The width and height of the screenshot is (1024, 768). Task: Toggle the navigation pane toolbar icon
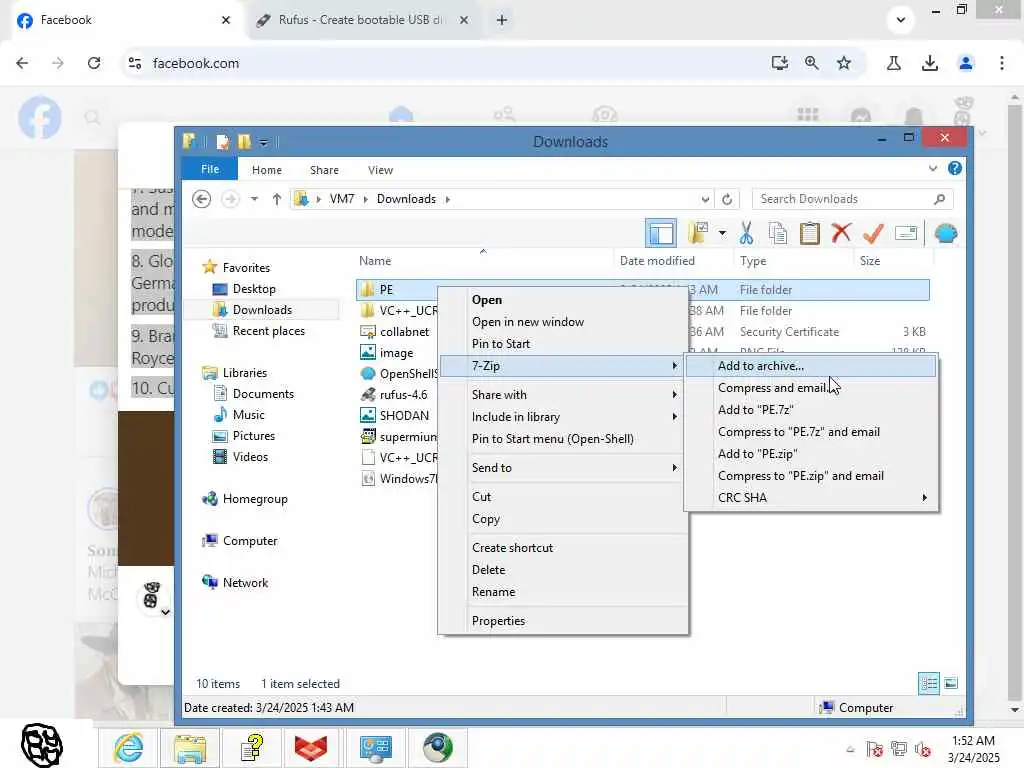pos(660,233)
